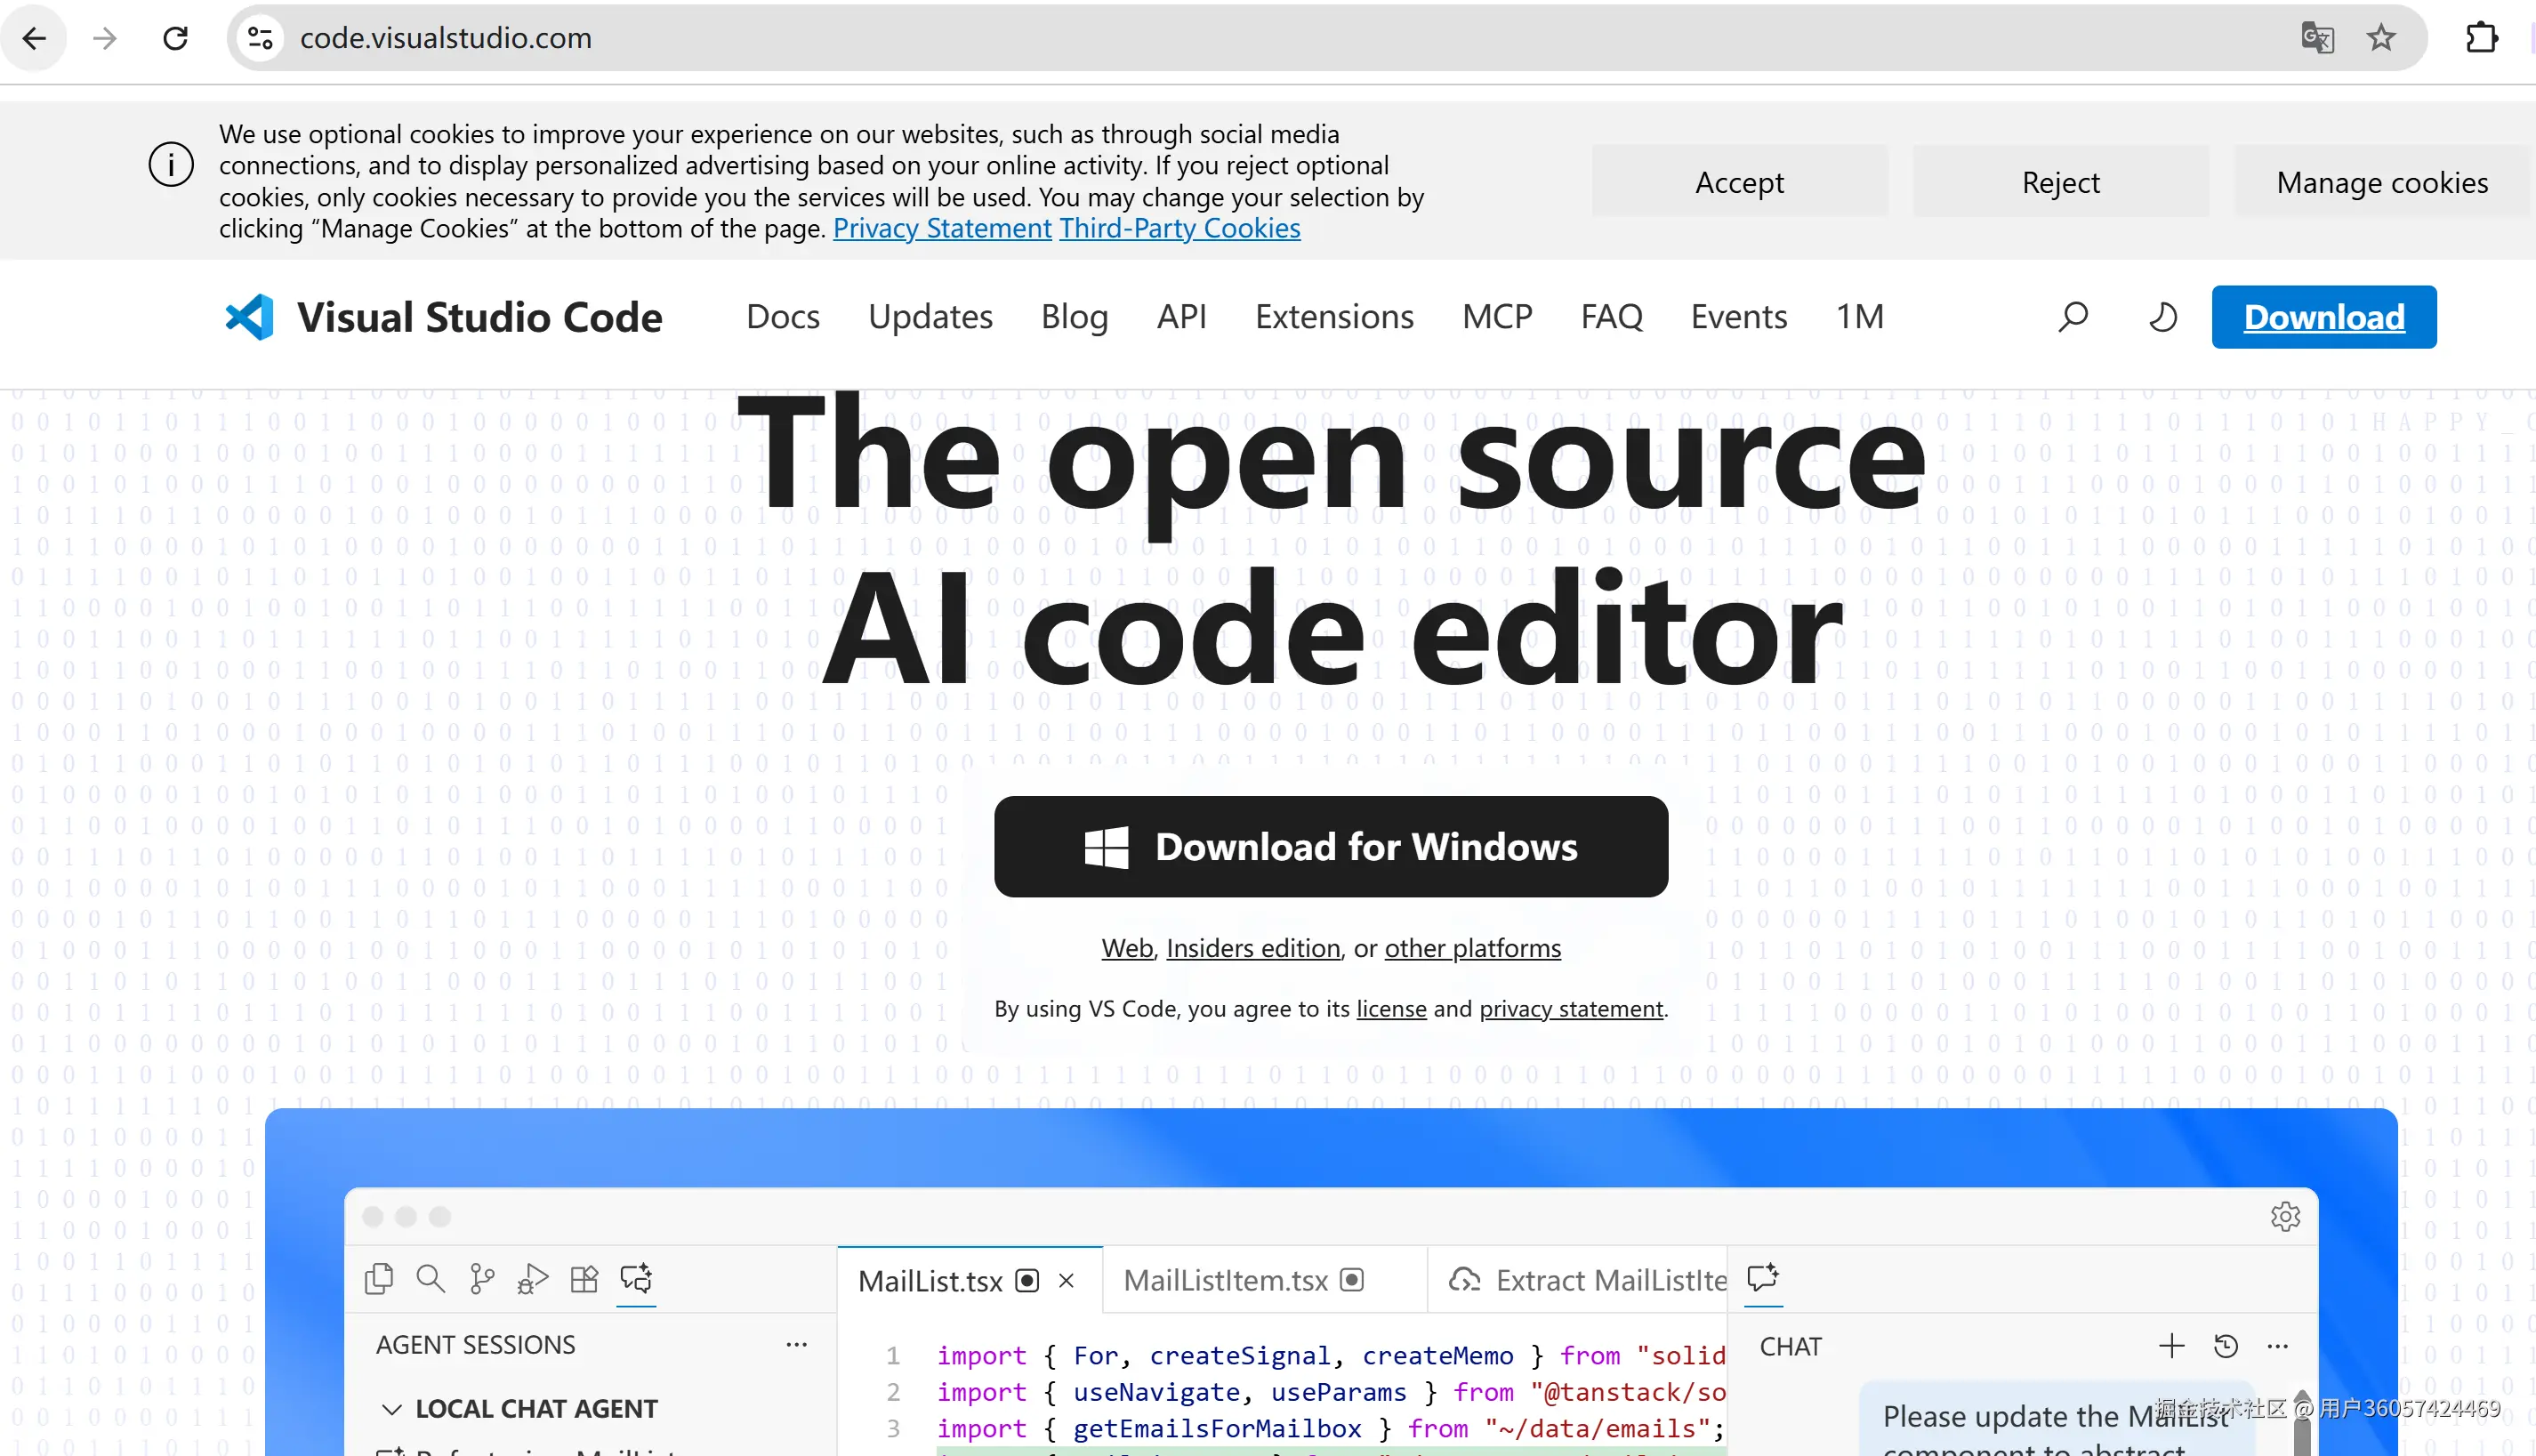Switch to the MailList.tsx editor tab
The width and height of the screenshot is (2536, 1456).
click(x=969, y=1280)
